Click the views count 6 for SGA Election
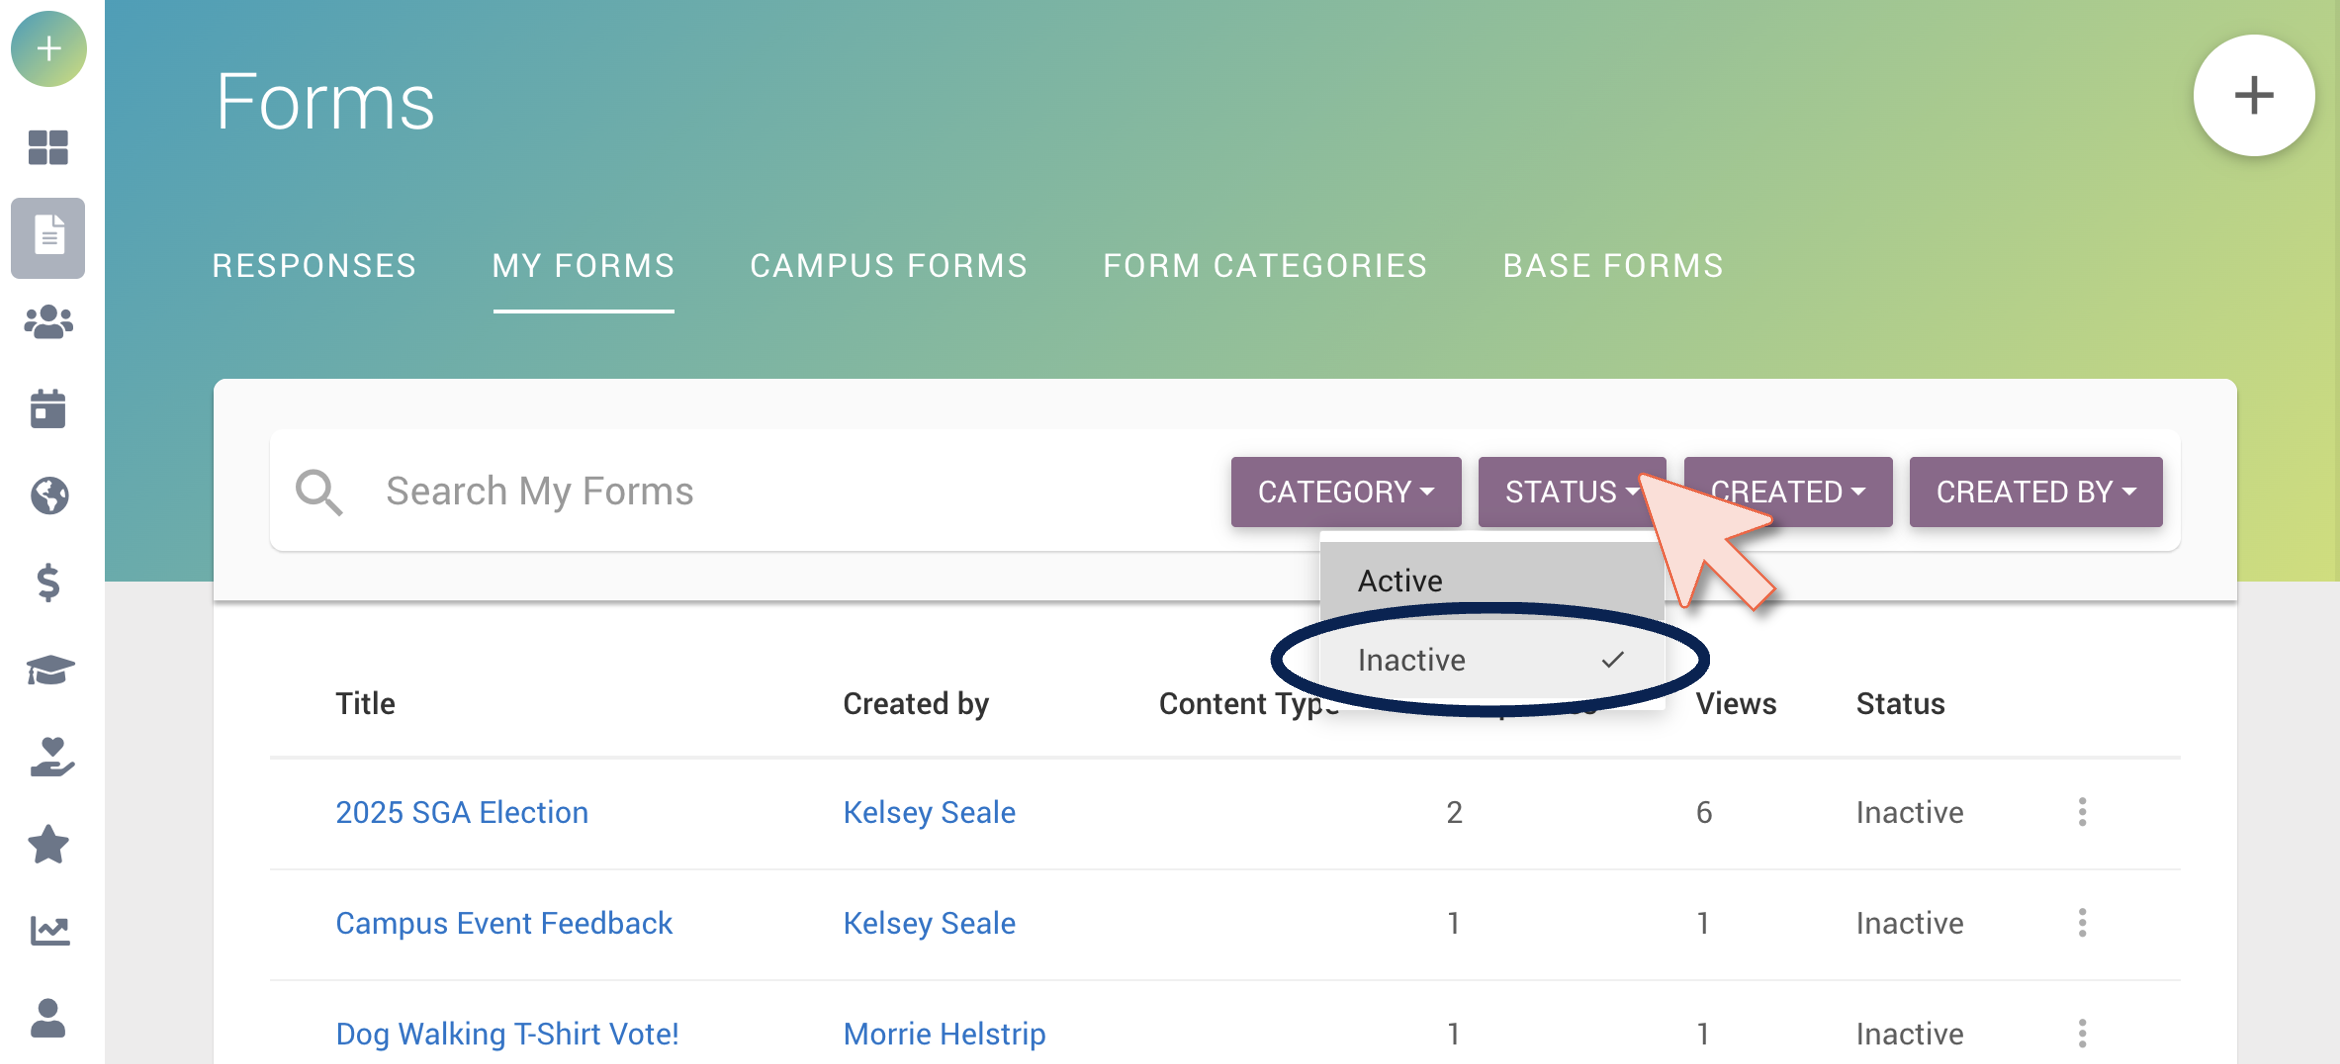The width and height of the screenshot is (2340, 1064). click(x=1704, y=812)
